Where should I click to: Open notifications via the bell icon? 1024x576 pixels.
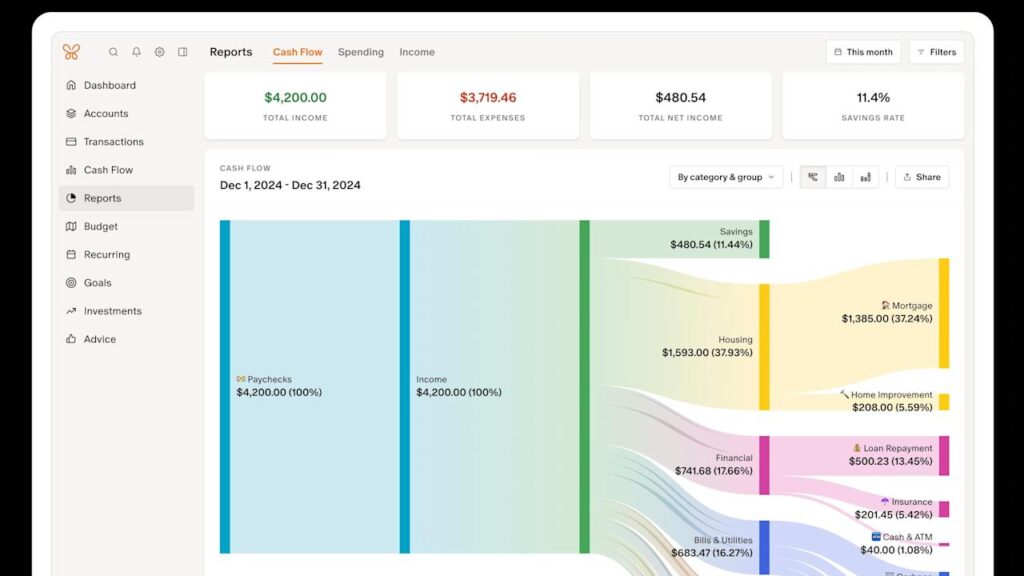coord(136,51)
